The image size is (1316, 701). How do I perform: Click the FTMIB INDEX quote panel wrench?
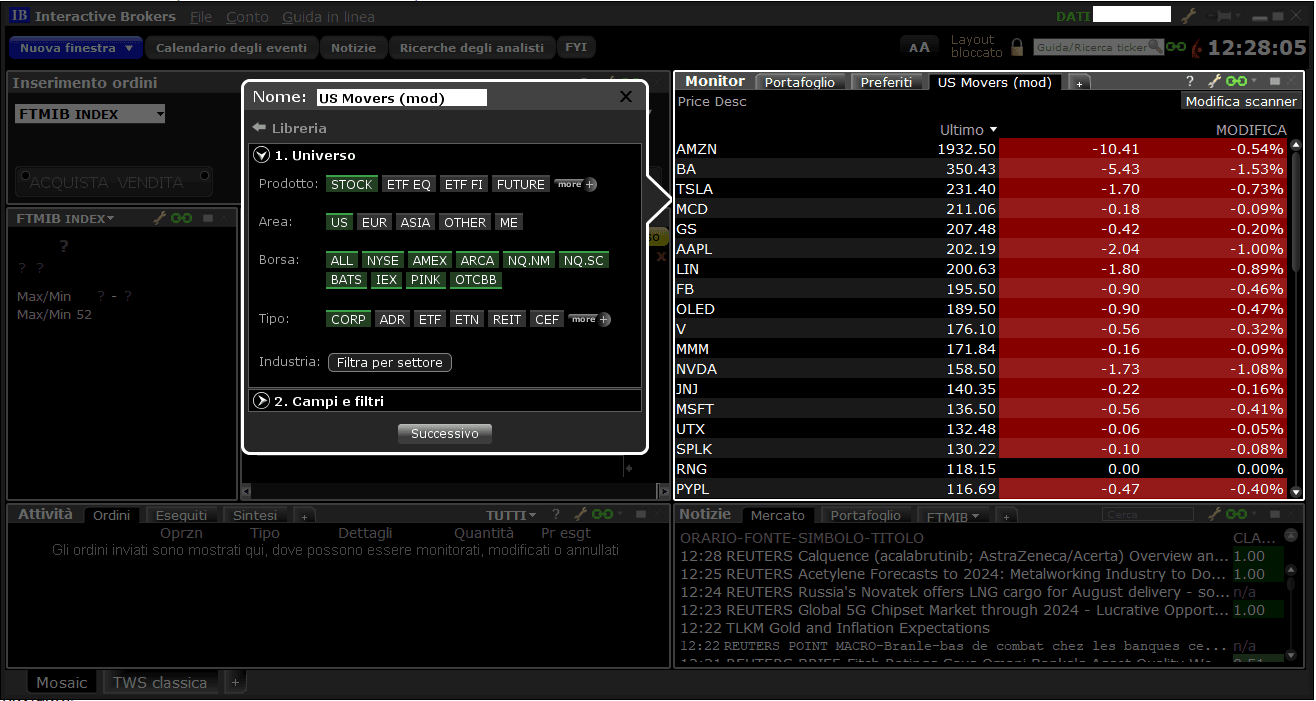(160, 218)
